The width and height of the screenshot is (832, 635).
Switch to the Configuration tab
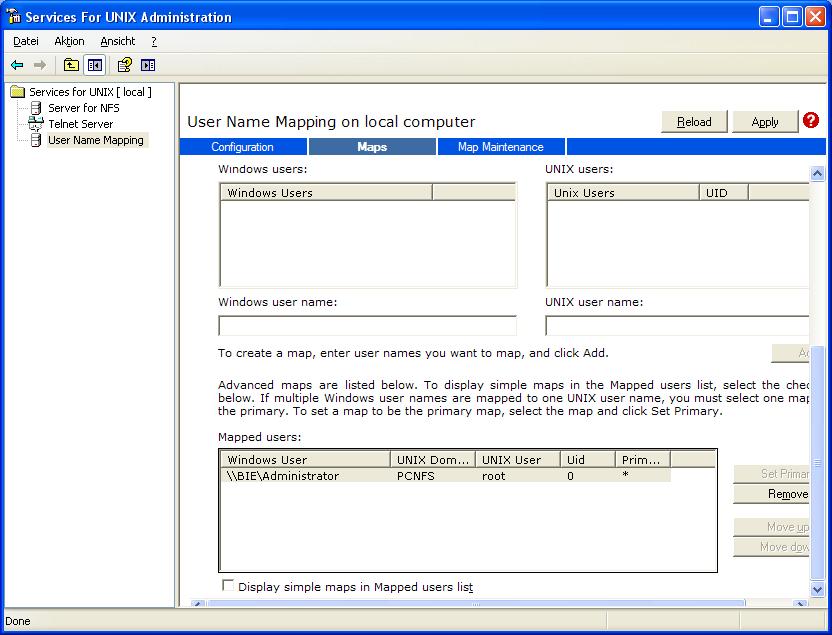tap(242, 147)
